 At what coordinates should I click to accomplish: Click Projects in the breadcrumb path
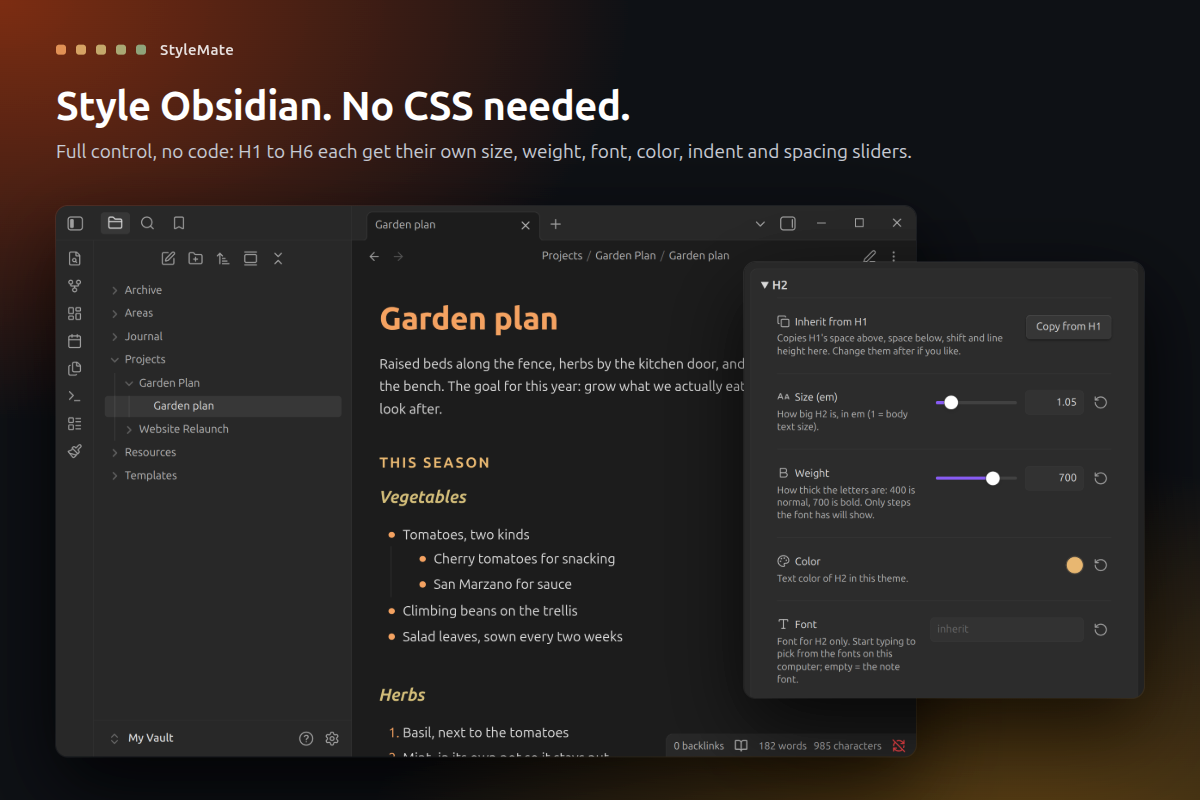pos(562,256)
